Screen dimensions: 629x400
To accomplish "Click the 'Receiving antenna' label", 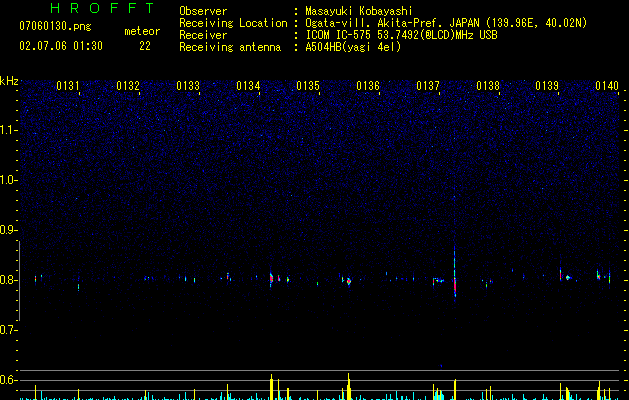I will click(x=230, y=47).
